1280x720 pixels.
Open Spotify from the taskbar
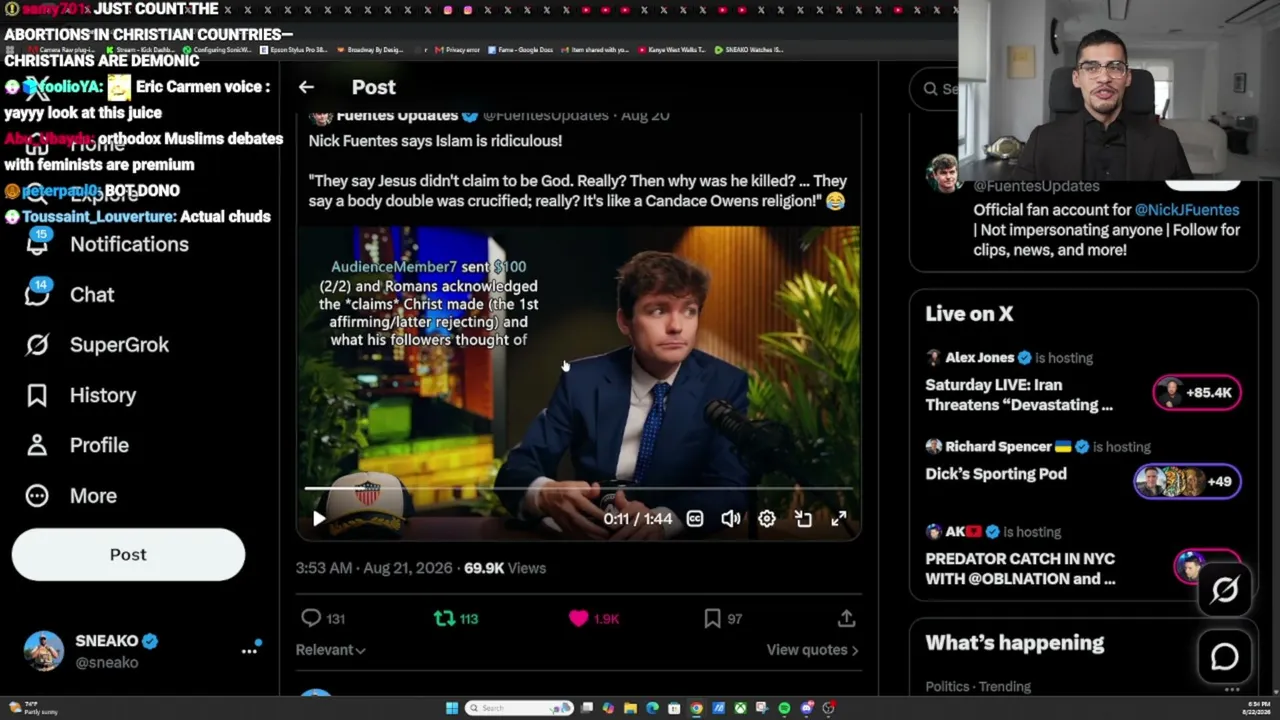784,708
